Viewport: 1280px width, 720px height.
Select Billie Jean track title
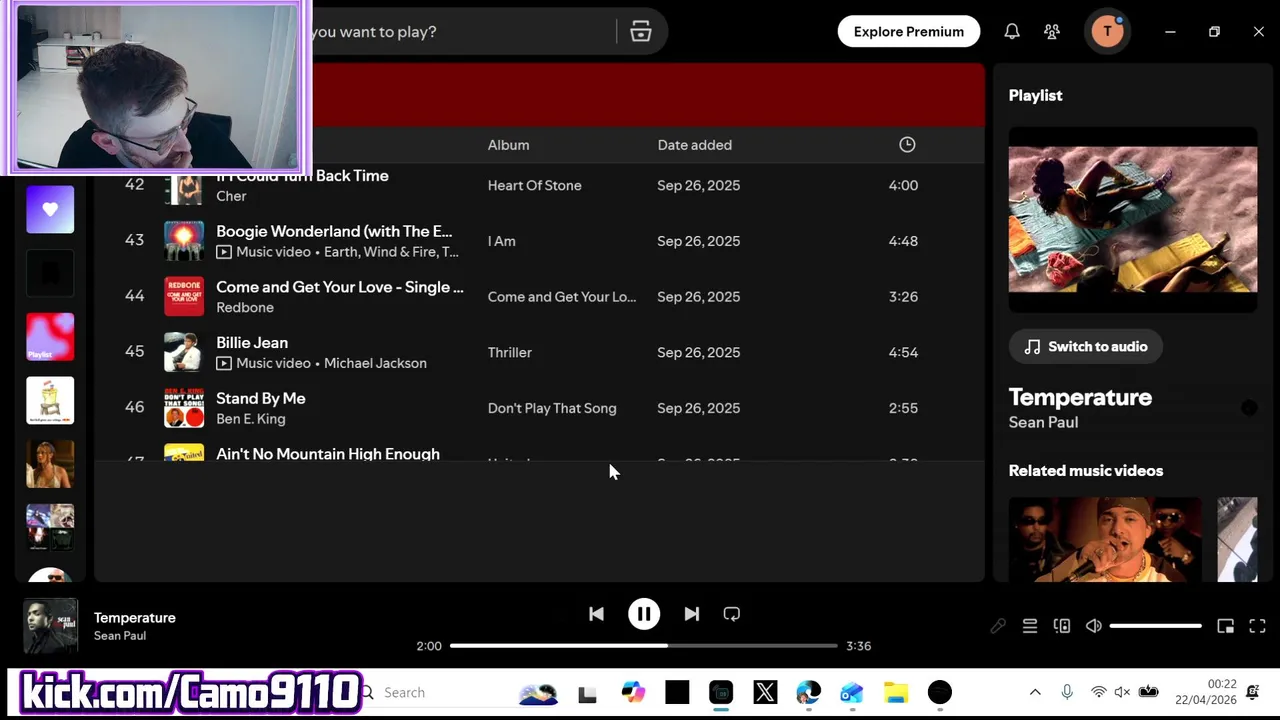[252, 343]
